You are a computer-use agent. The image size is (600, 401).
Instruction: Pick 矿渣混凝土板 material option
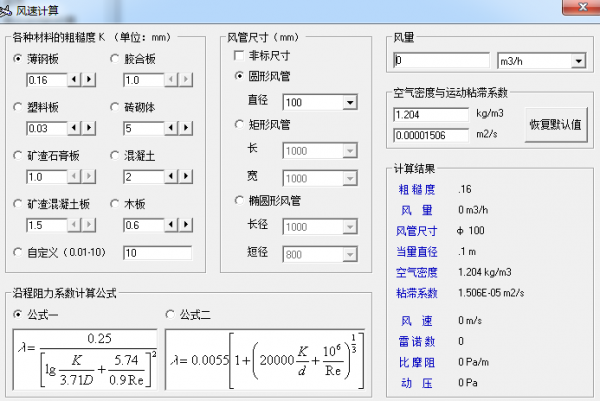tap(17, 204)
